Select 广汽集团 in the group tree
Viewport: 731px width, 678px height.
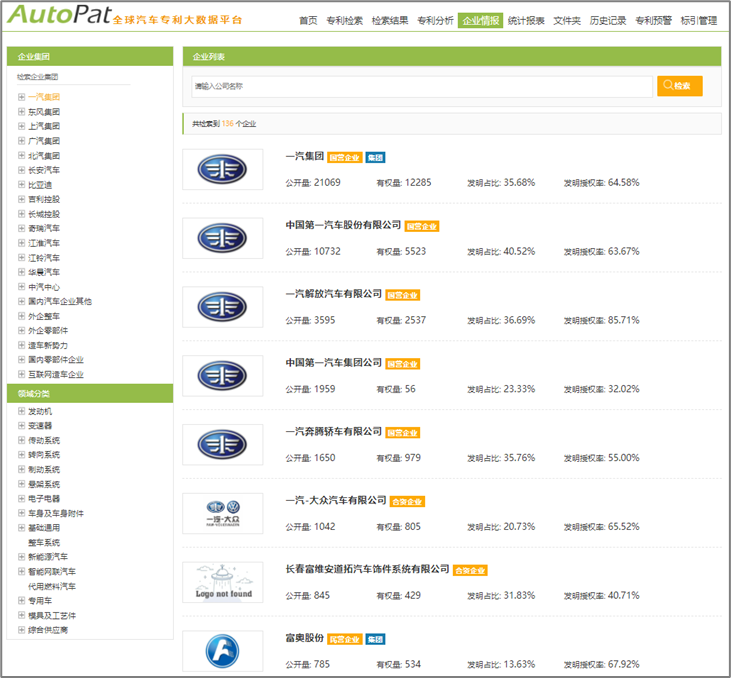point(44,141)
